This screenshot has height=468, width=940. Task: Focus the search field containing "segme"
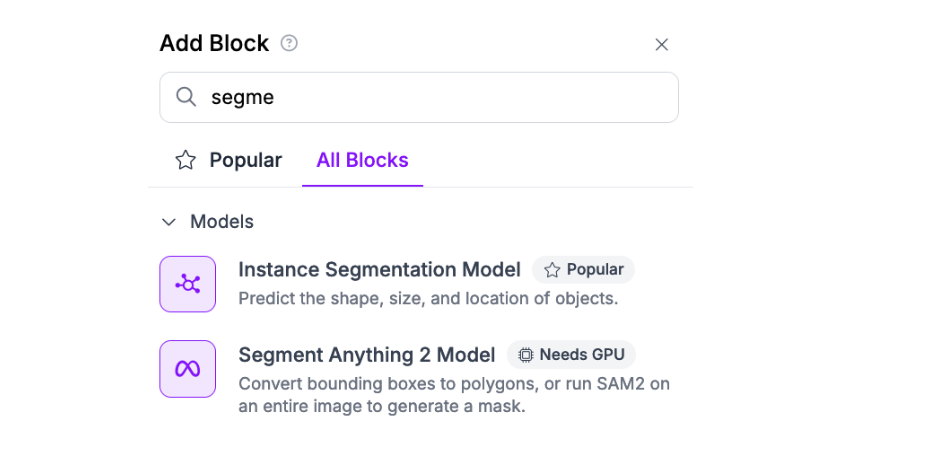(x=430, y=97)
